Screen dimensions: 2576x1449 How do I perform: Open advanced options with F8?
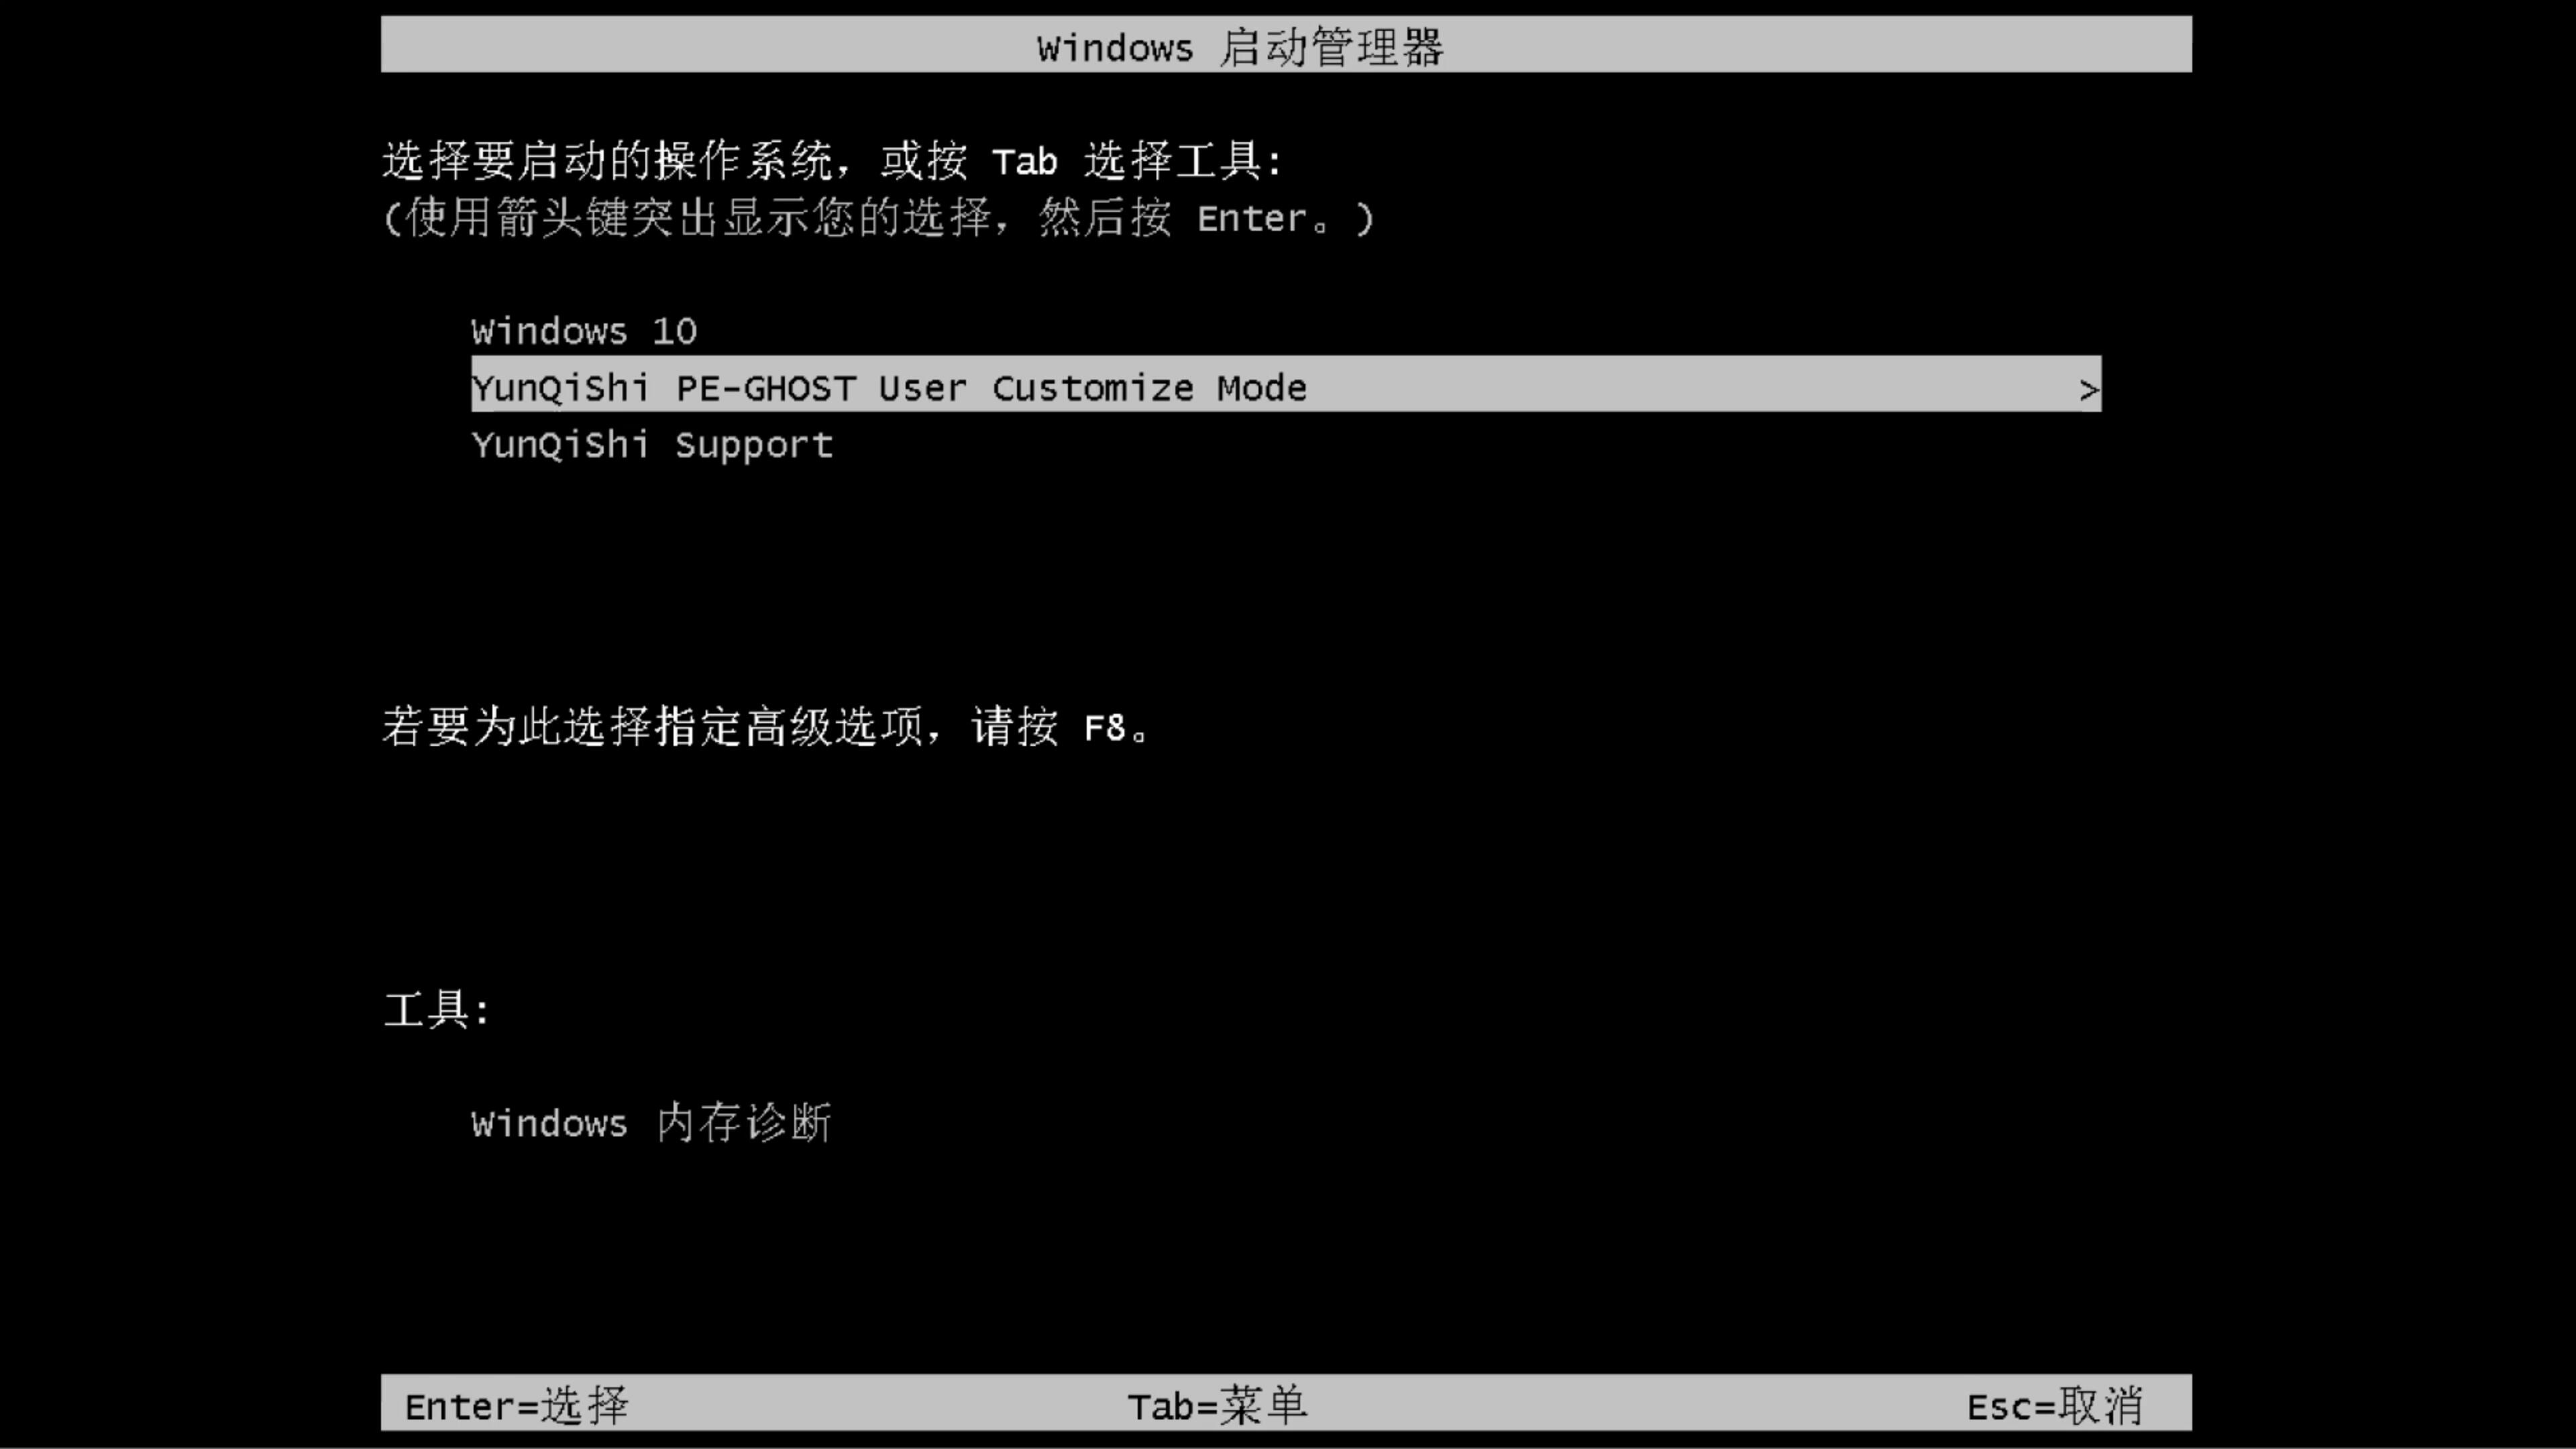[1100, 727]
